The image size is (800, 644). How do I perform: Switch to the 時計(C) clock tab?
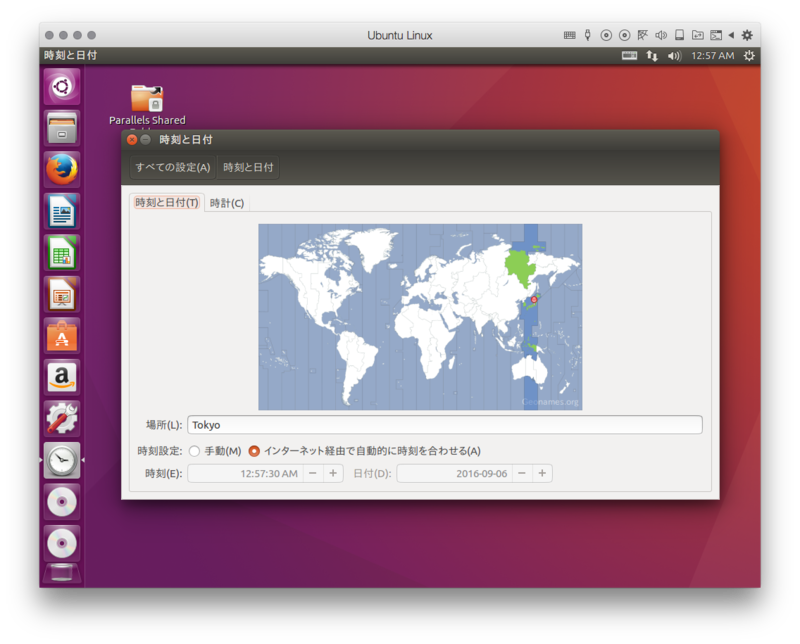[x=227, y=203]
